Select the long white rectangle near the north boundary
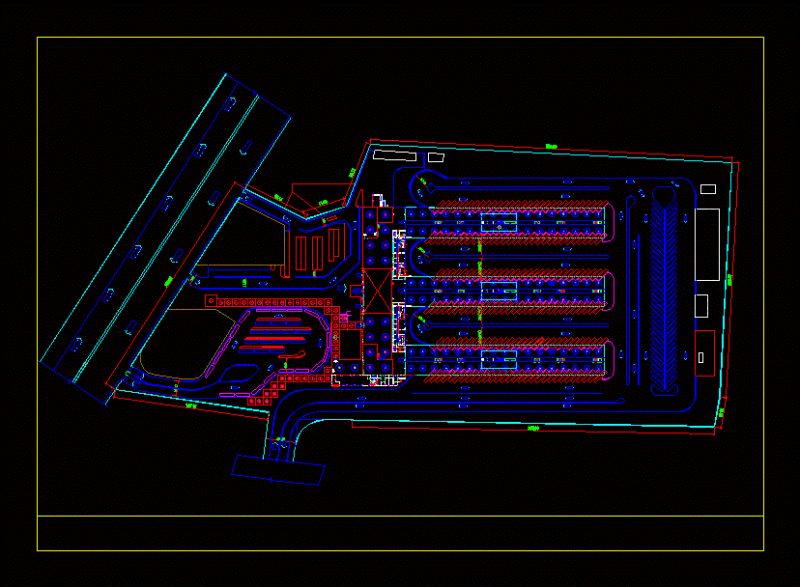This screenshot has width=800, height=587. (x=395, y=156)
